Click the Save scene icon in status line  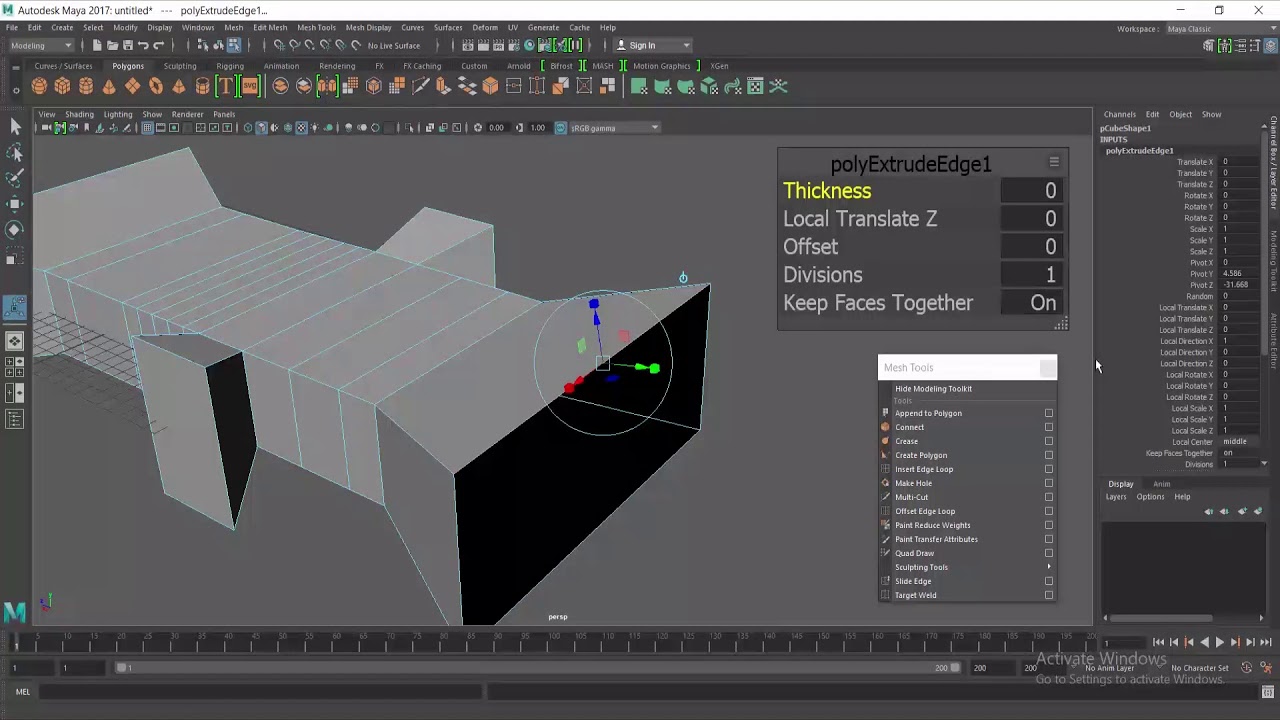pyautogui.click(x=126, y=45)
